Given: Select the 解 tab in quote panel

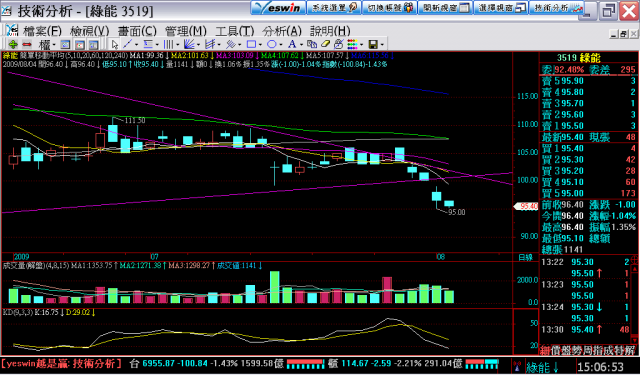Looking at the screenshot, I should point(630,350).
